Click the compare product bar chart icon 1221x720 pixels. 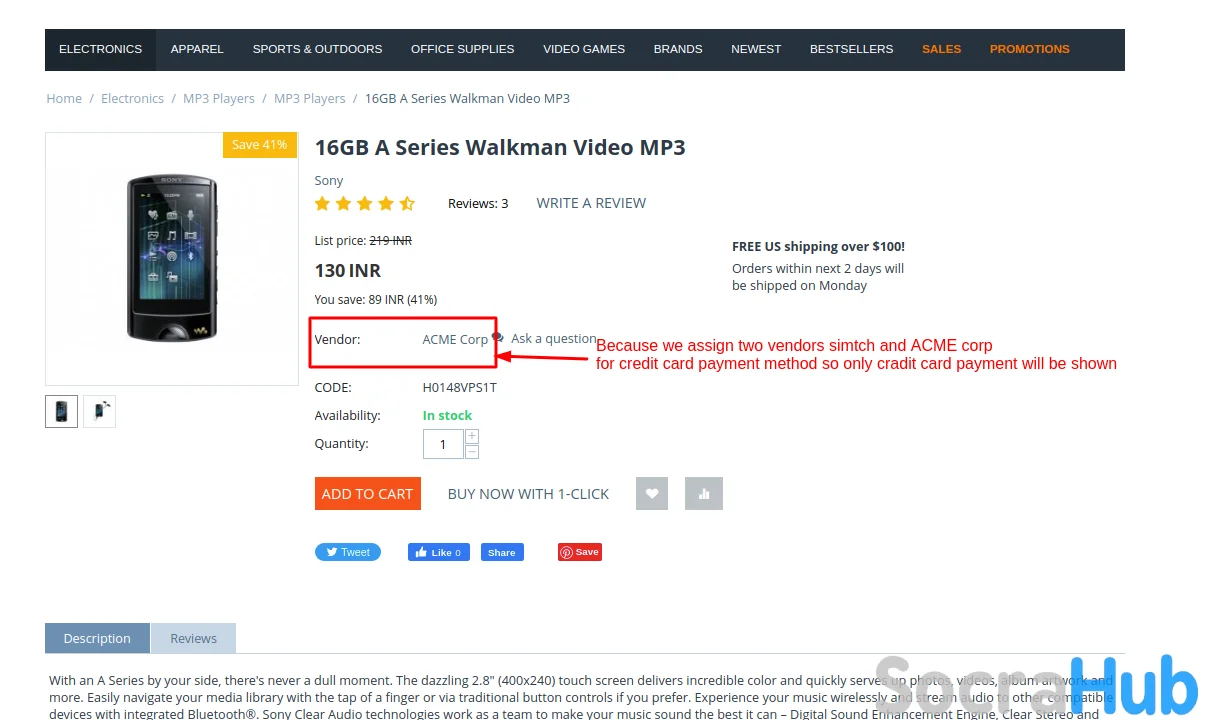click(x=704, y=493)
